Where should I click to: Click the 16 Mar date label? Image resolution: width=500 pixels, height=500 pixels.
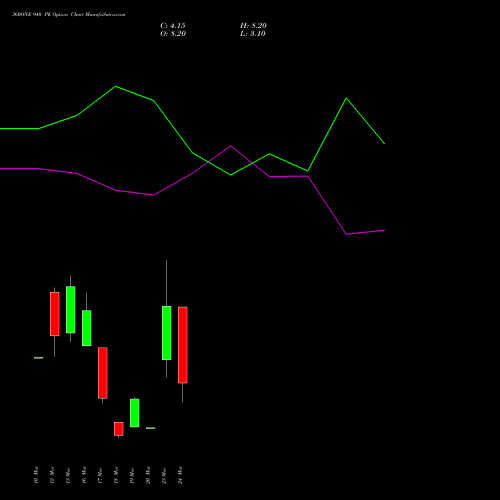[84, 475]
